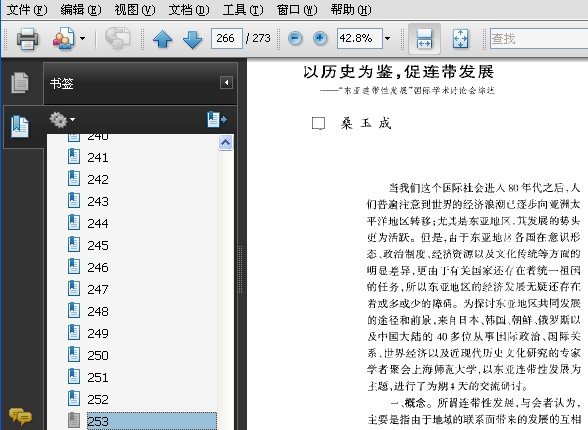Click the document title 以历史为鉴,促连带发展
The width and height of the screenshot is (588, 430).
tap(398, 72)
